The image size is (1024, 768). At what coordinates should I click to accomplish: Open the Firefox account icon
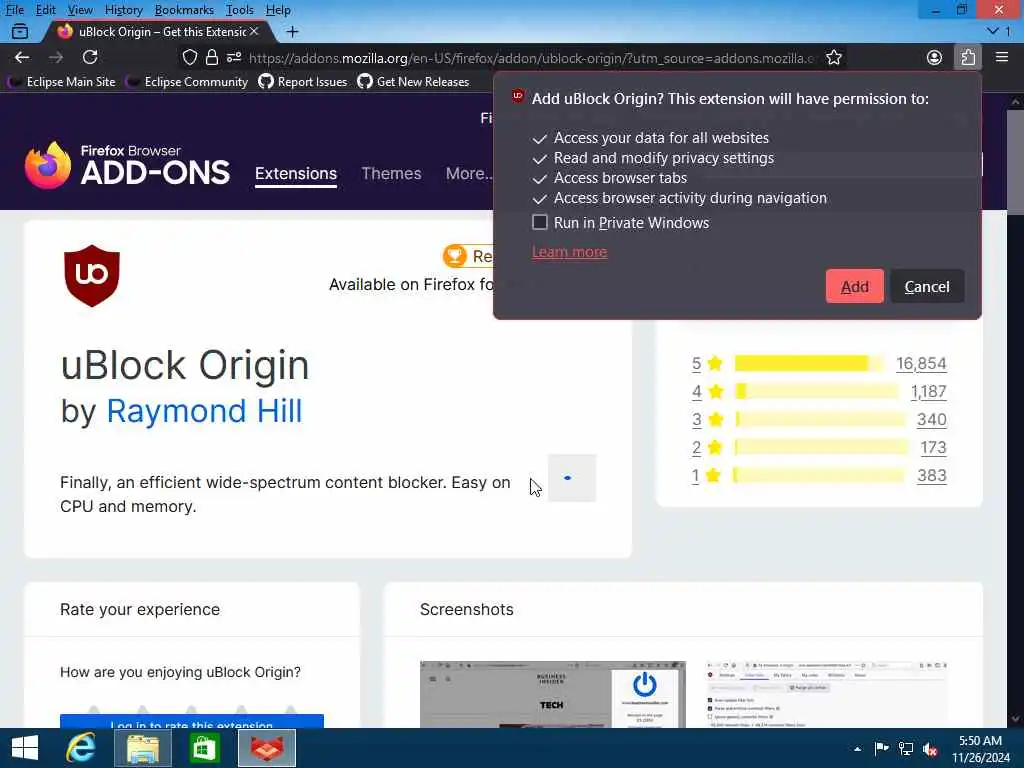pos(935,57)
